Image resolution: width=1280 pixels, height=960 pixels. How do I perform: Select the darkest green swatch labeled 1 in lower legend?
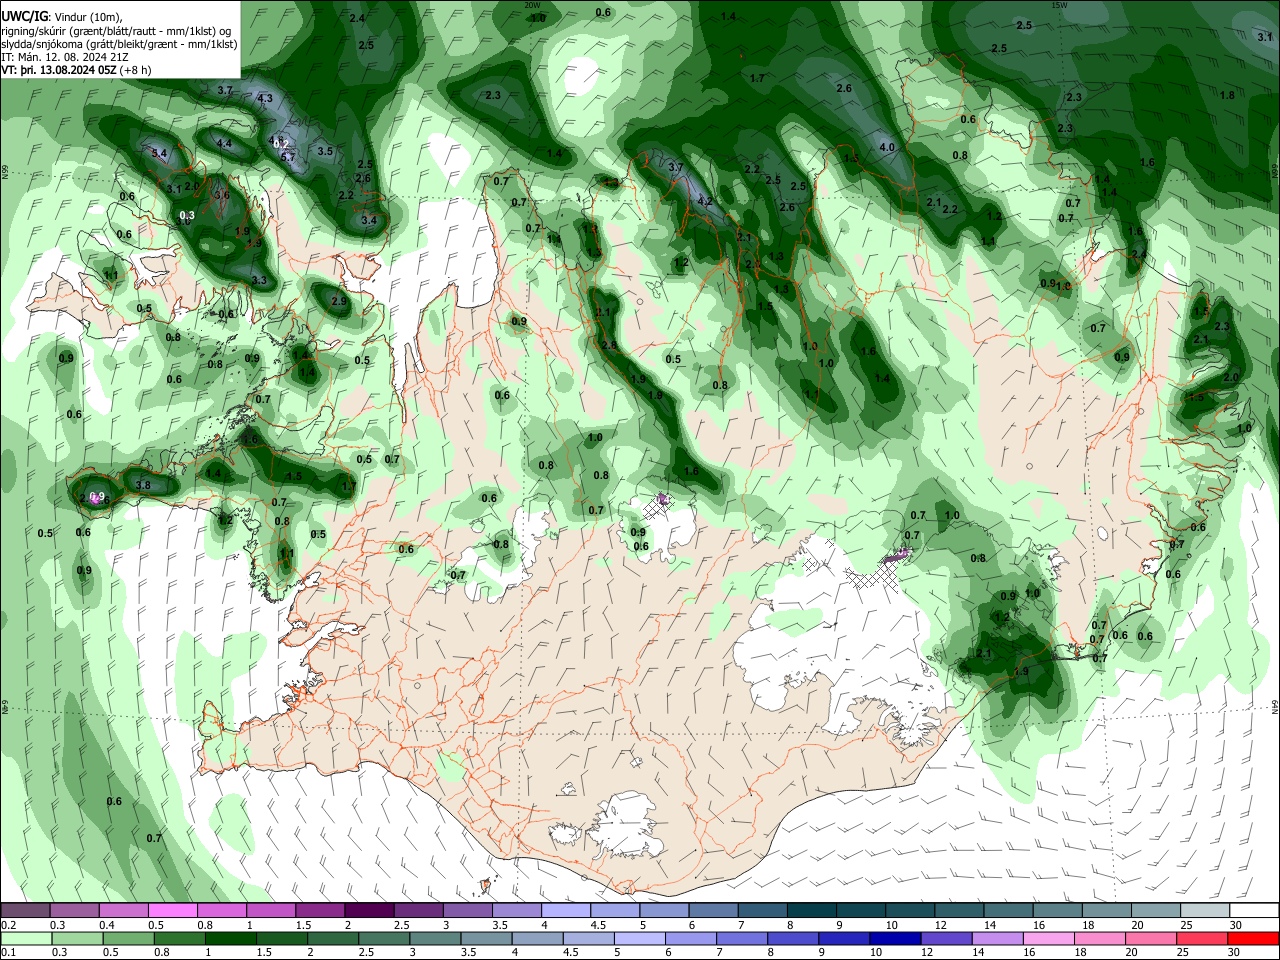click(x=231, y=938)
